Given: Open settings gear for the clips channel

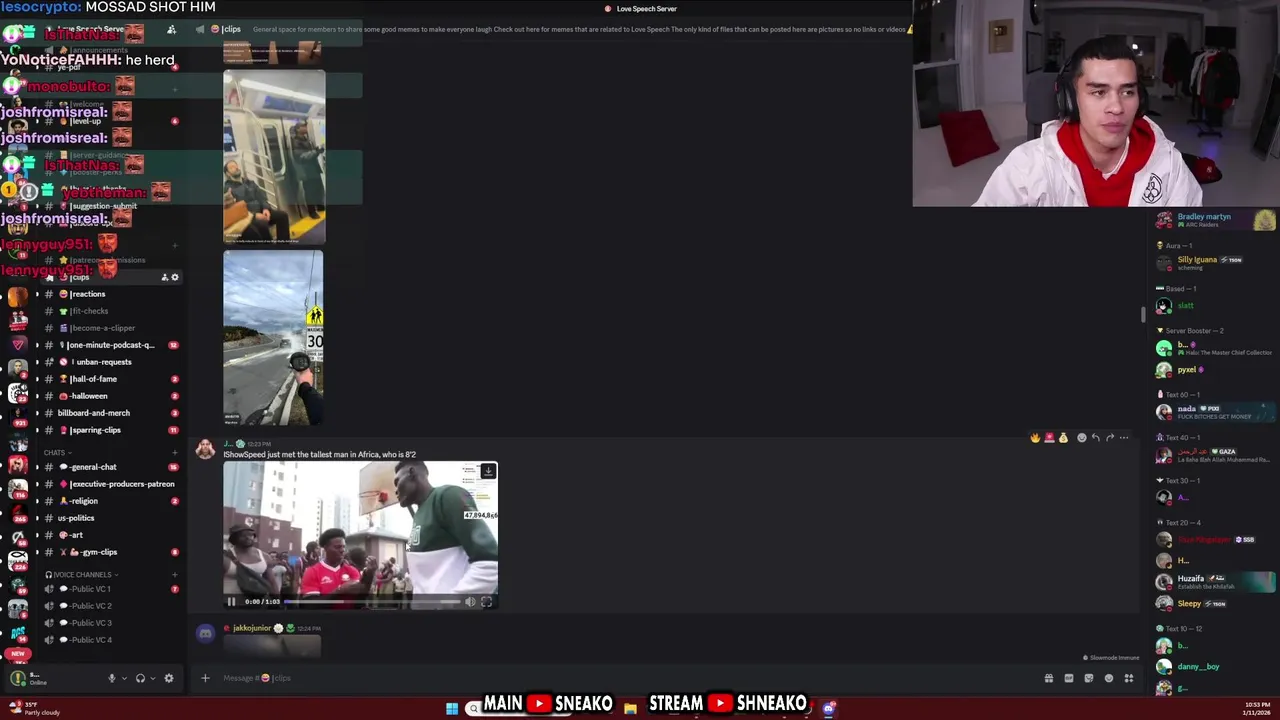Looking at the screenshot, I should click(x=175, y=277).
